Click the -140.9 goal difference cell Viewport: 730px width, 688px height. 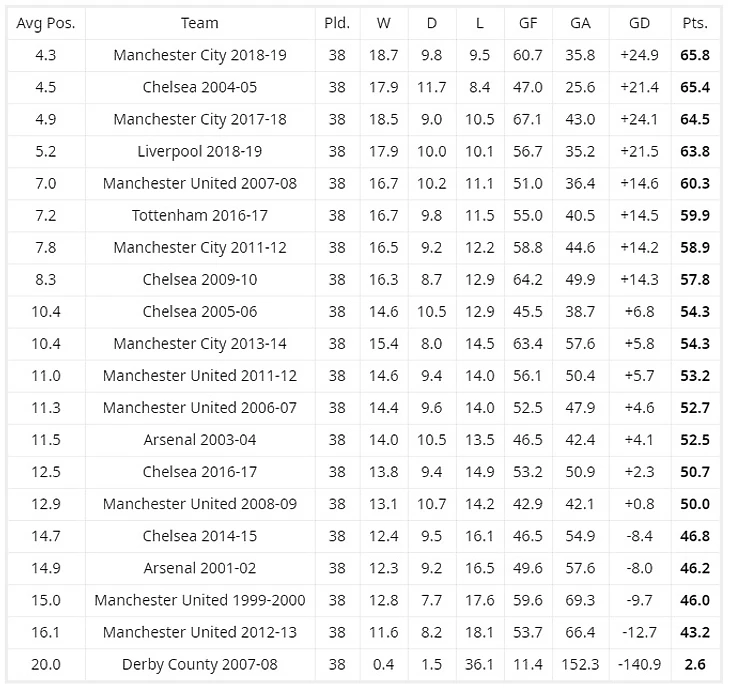coord(639,664)
